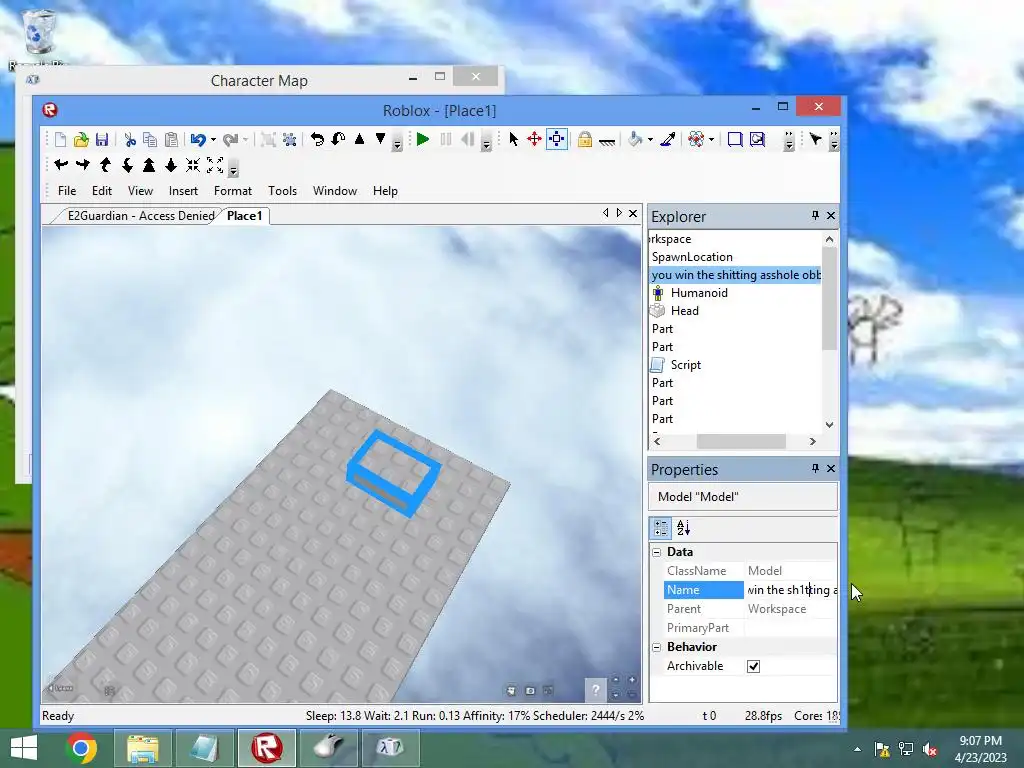Zoom camera out with down arrow
Screen dimensions: 1024x768
click(171, 165)
